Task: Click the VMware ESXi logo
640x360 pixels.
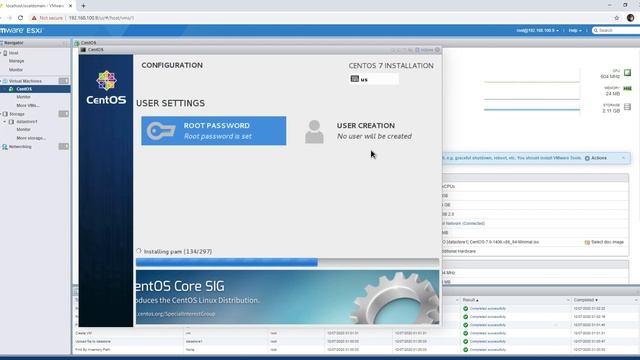Action: 21,31
